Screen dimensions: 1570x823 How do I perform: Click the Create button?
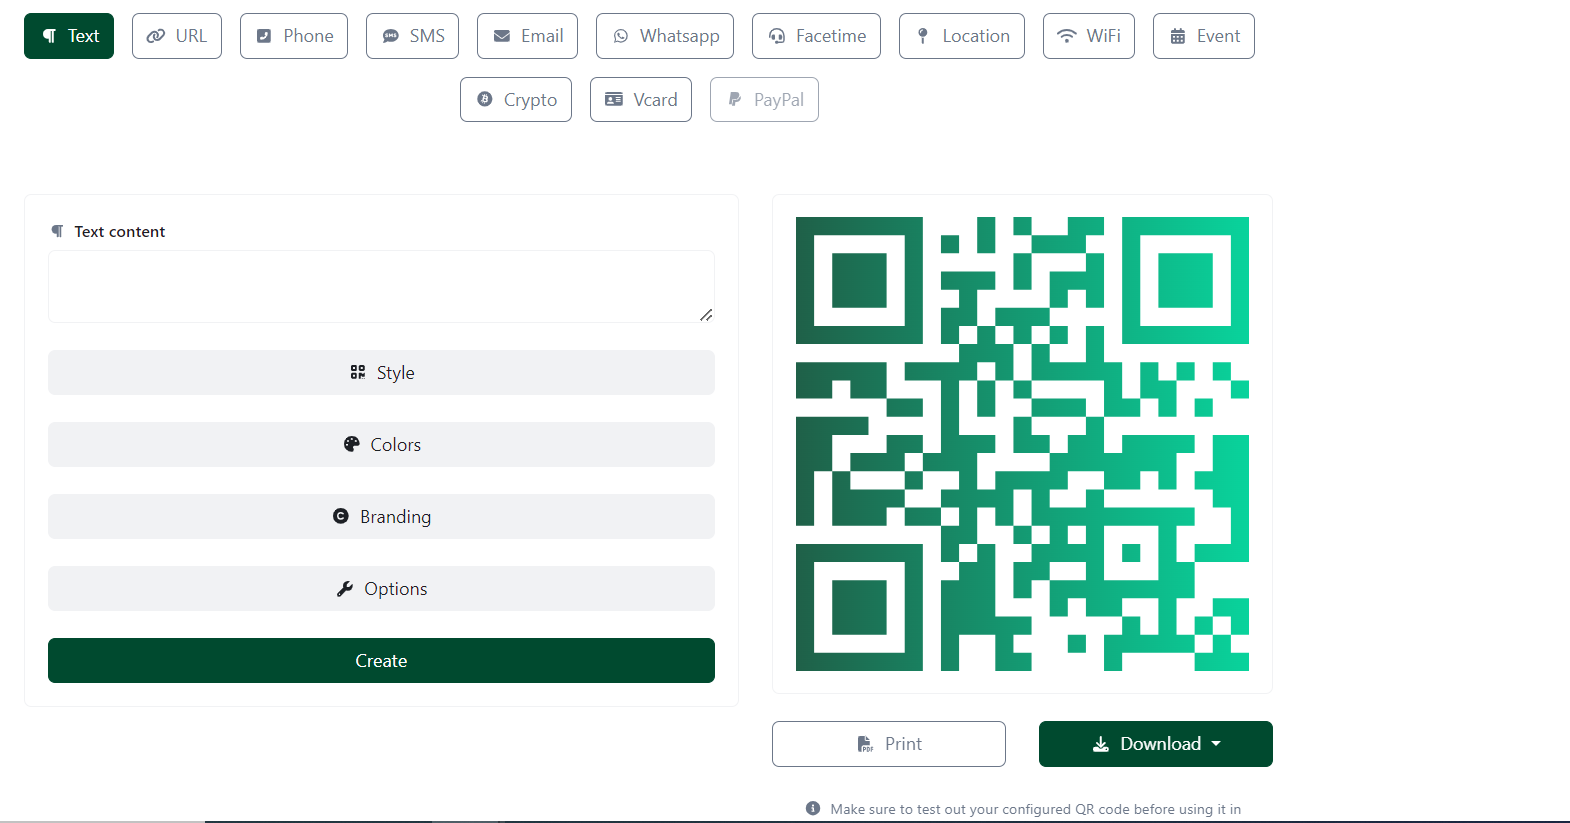pos(381,660)
